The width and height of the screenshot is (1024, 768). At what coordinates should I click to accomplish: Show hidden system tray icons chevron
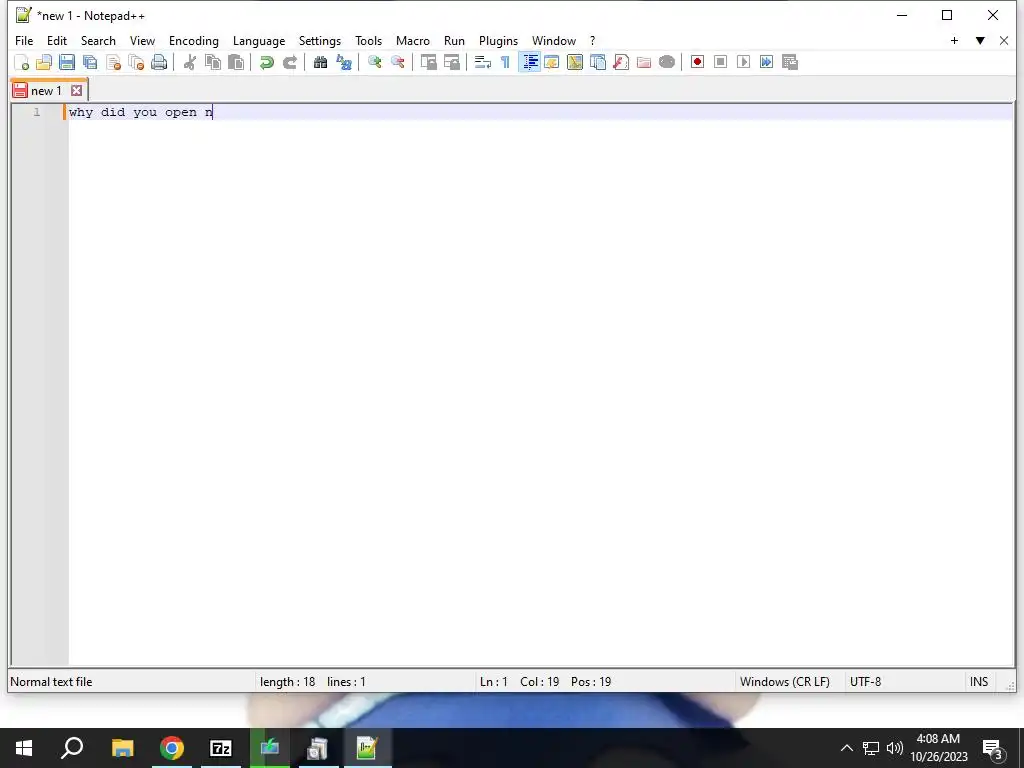846,748
